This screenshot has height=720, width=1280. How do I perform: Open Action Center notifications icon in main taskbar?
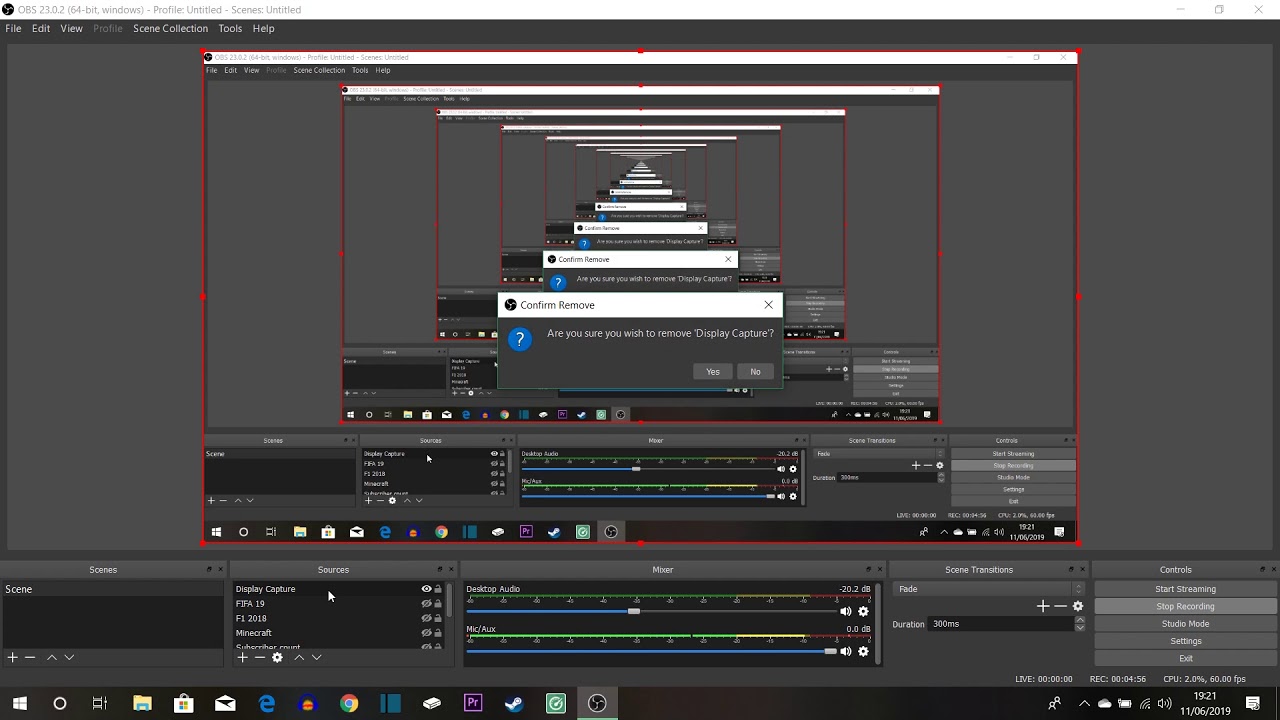pos(1253,703)
